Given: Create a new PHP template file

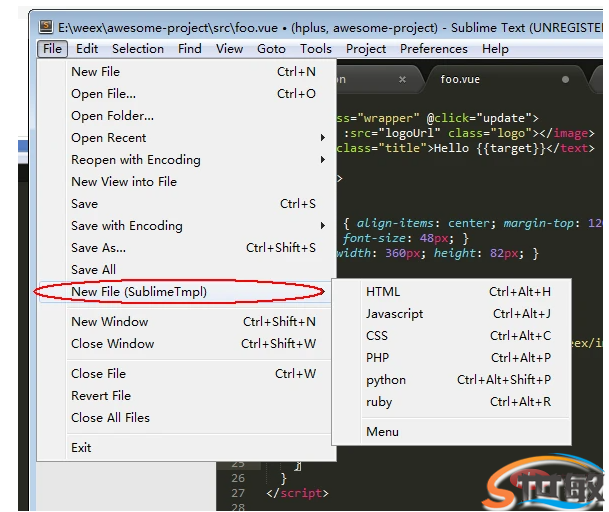Looking at the screenshot, I should pyautogui.click(x=452, y=358).
